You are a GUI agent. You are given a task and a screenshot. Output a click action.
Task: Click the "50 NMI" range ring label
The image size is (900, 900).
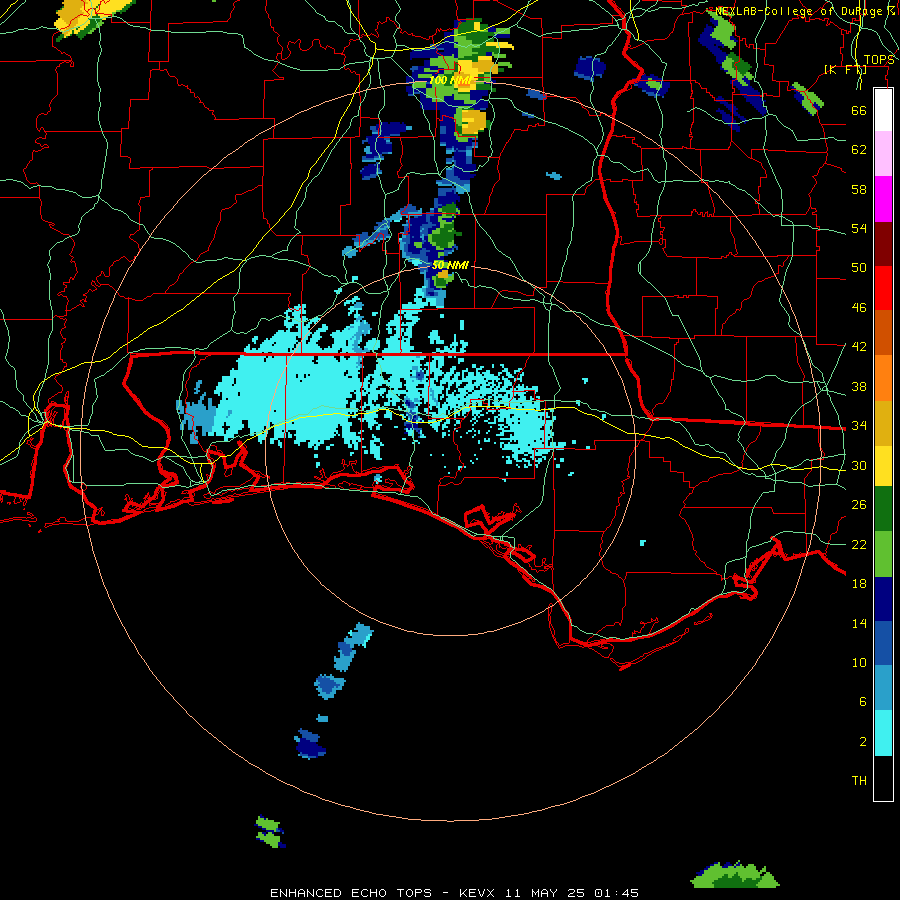(x=450, y=265)
